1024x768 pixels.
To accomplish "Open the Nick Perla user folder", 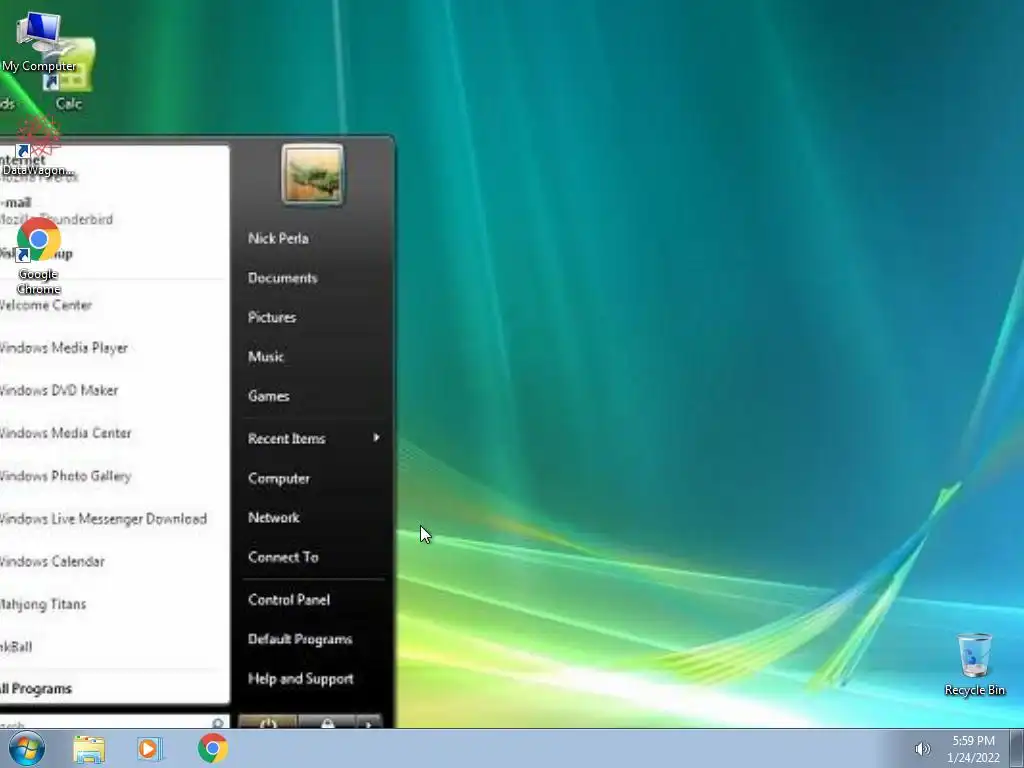I will (278, 238).
